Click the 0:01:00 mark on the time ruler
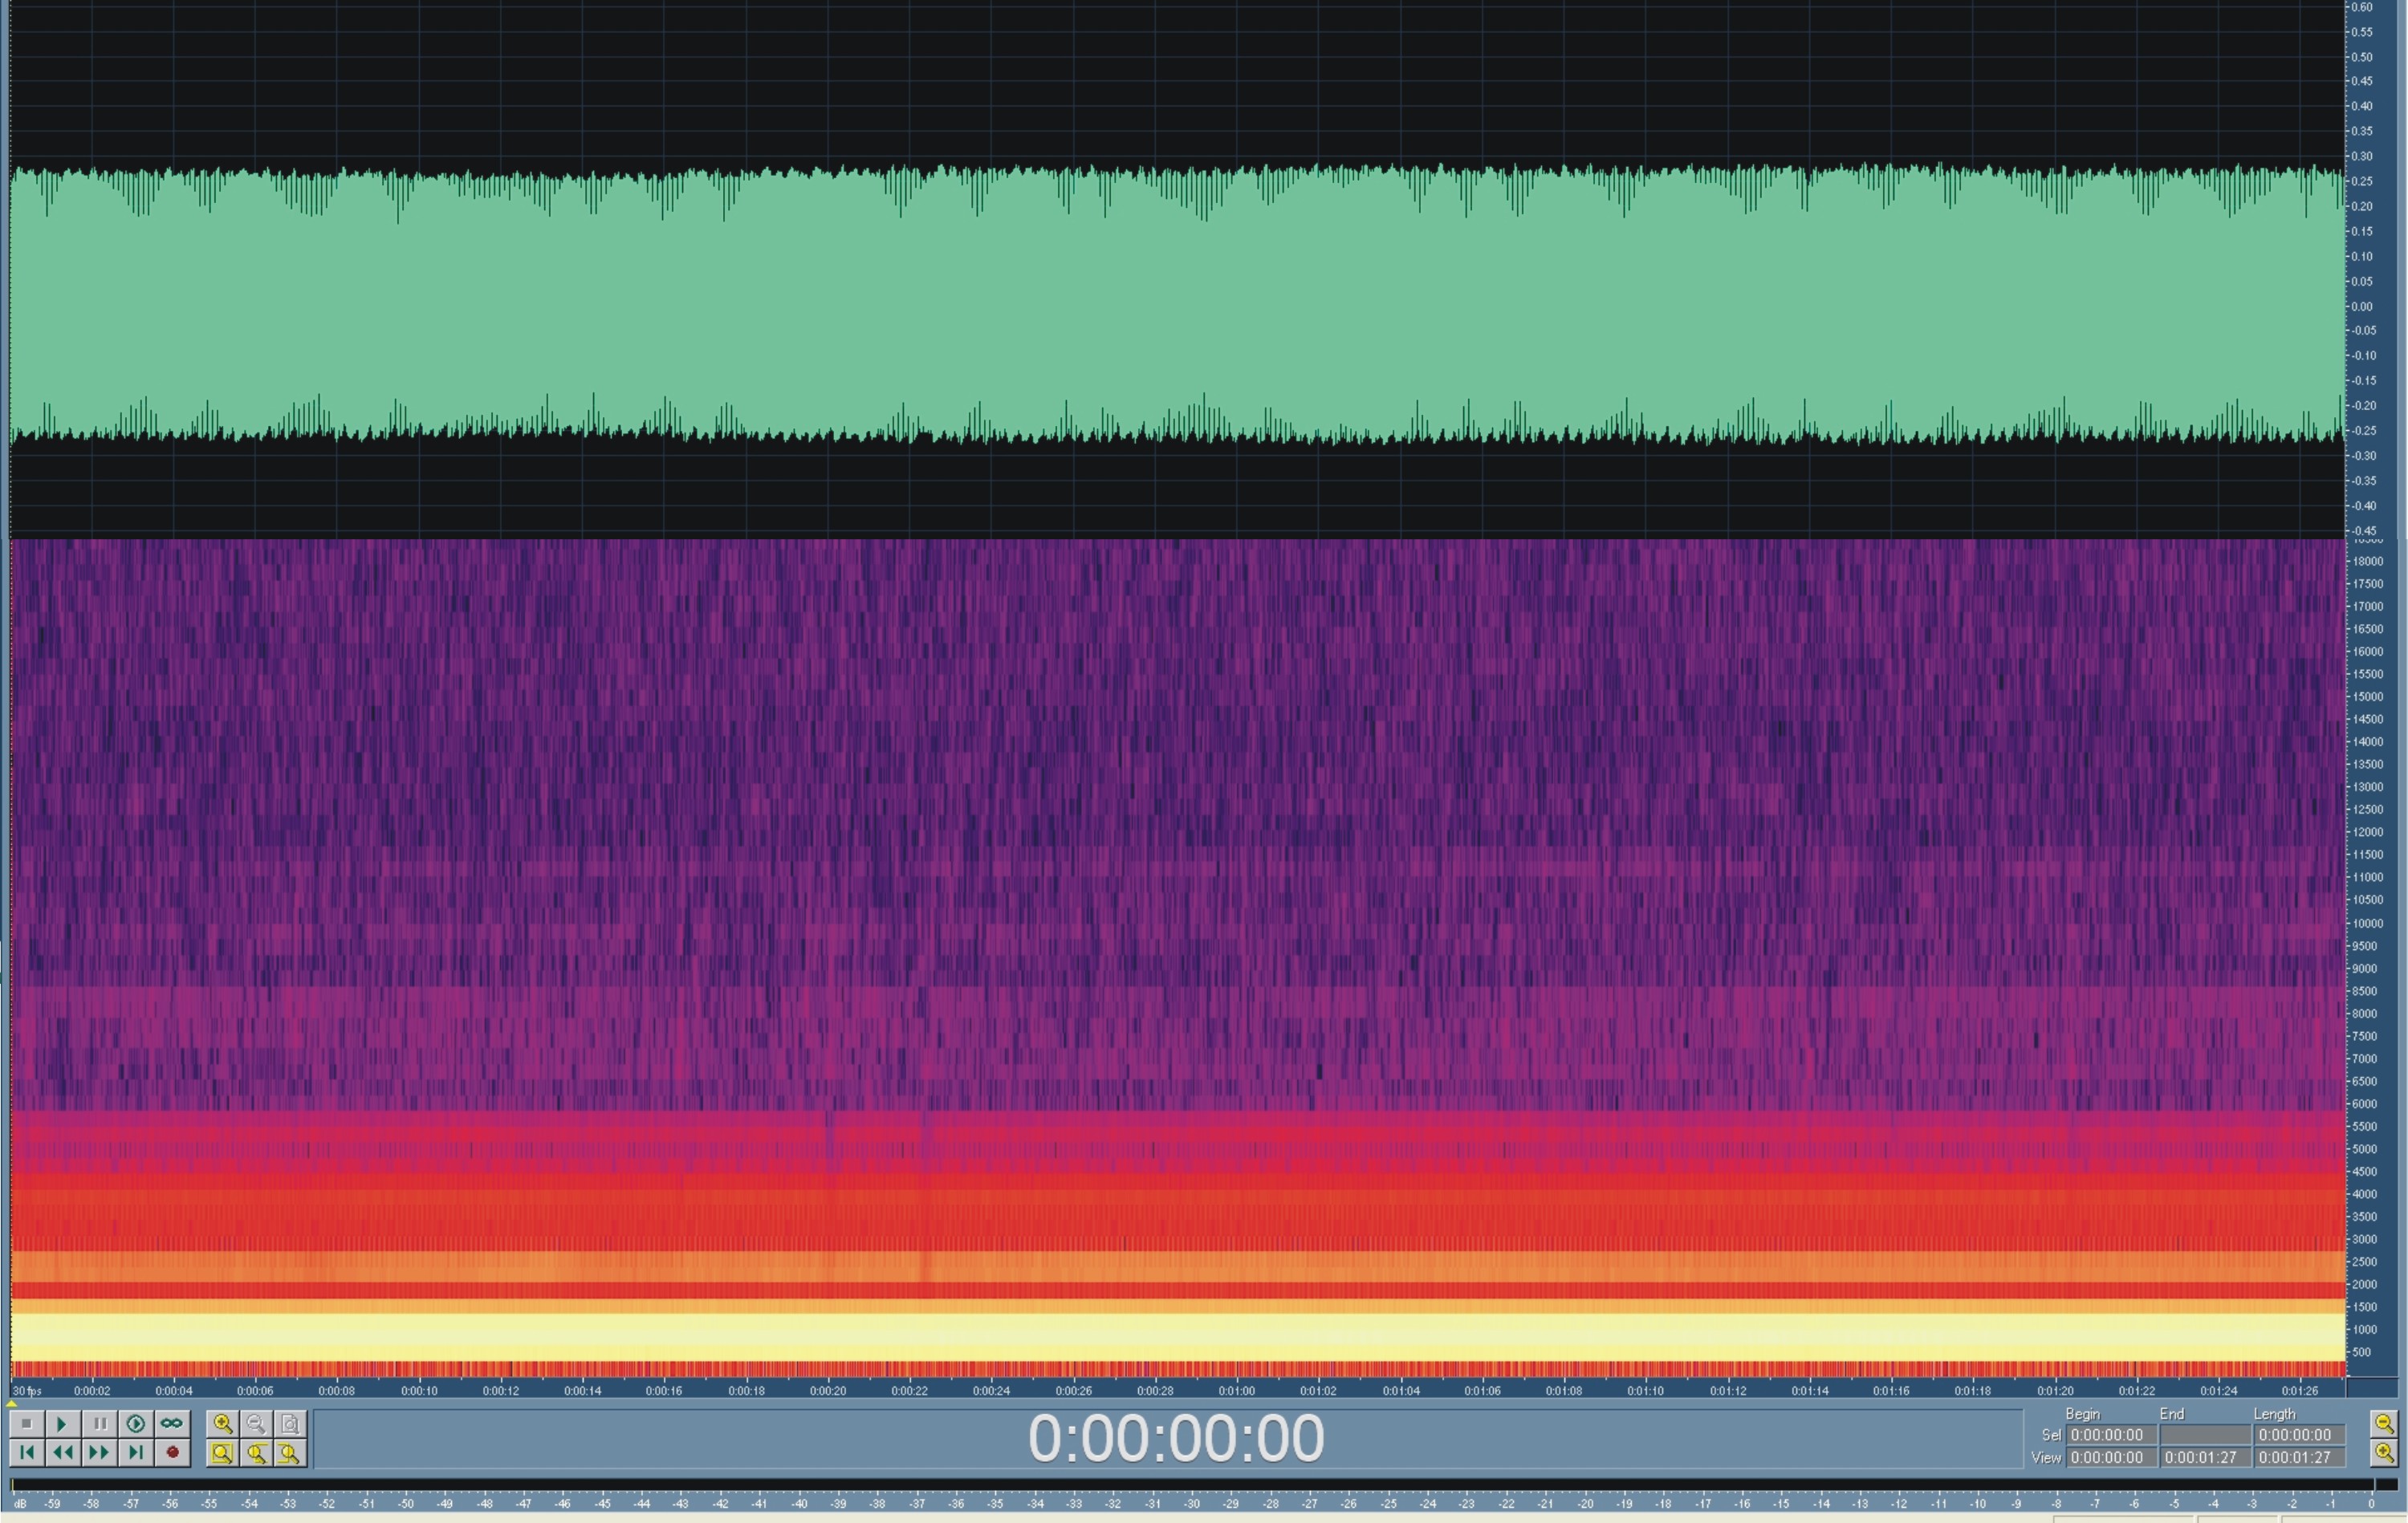Screen dimensions: 2408x1523 pyautogui.click(x=1237, y=1391)
